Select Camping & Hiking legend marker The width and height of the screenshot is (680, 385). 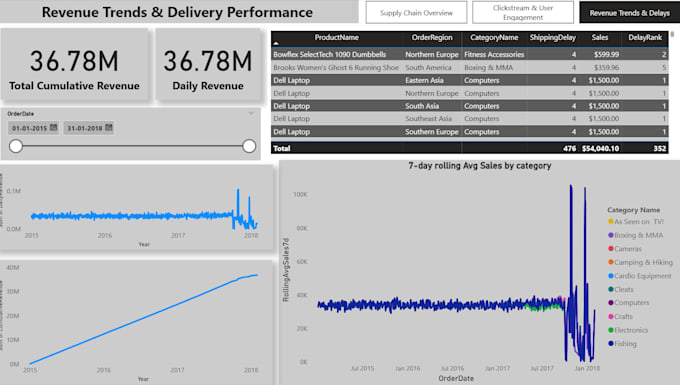[x=611, y=262]
